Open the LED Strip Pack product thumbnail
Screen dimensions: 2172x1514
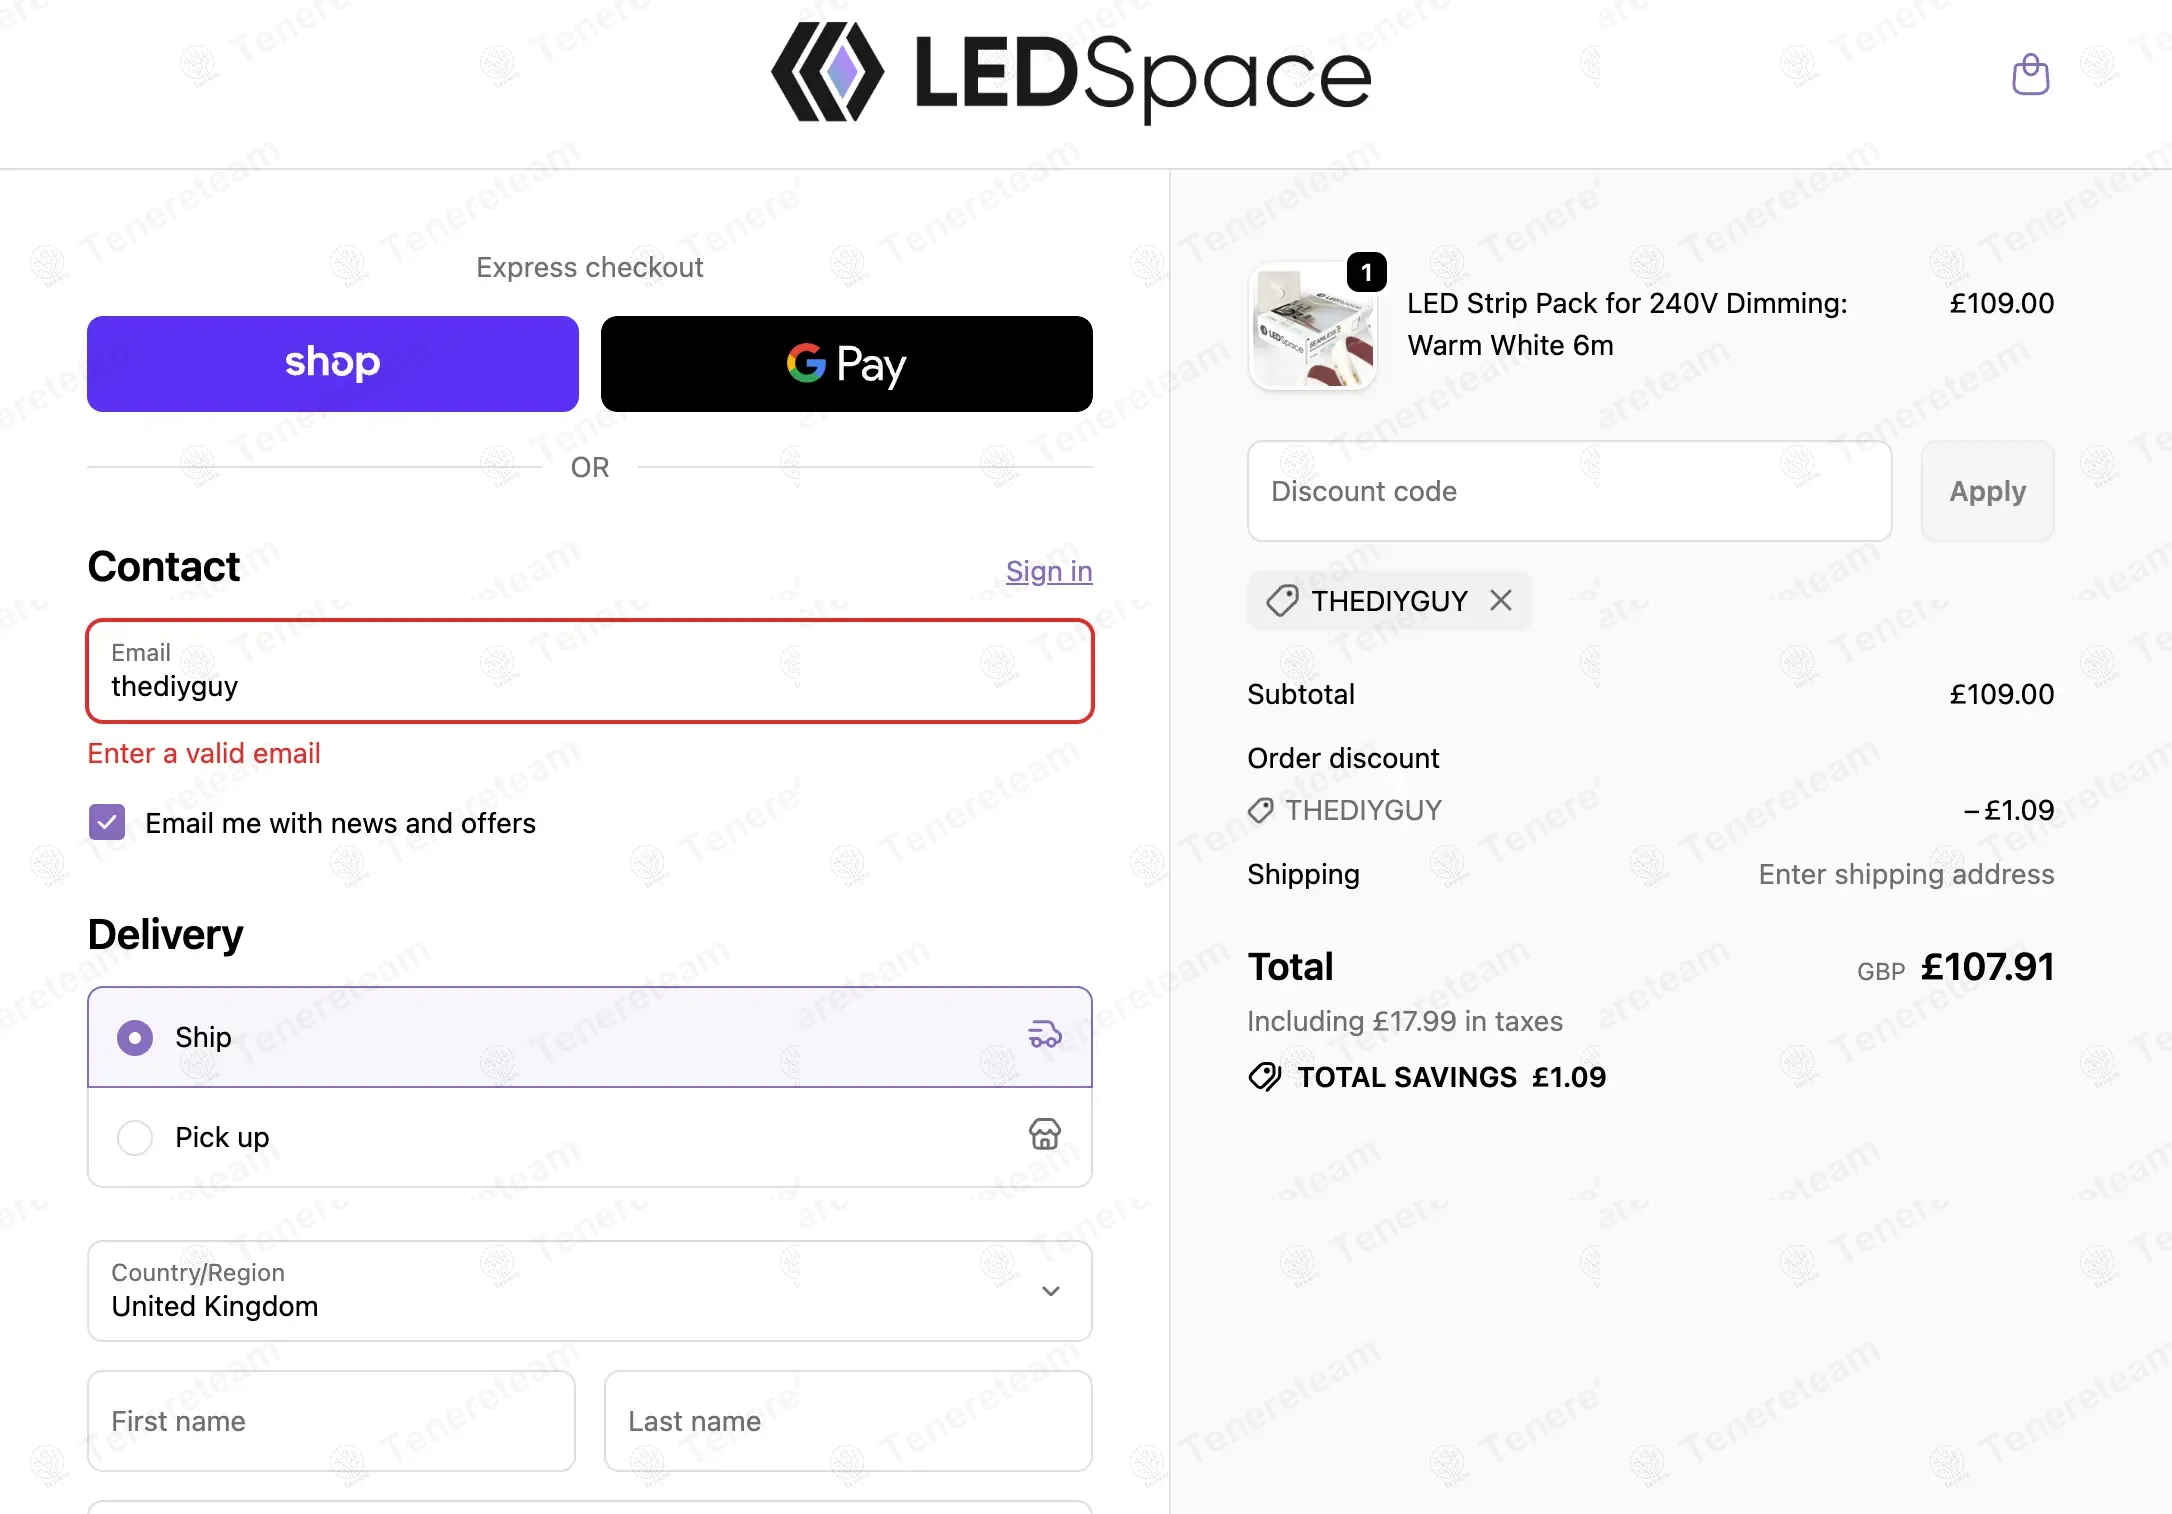(1313, 326)
